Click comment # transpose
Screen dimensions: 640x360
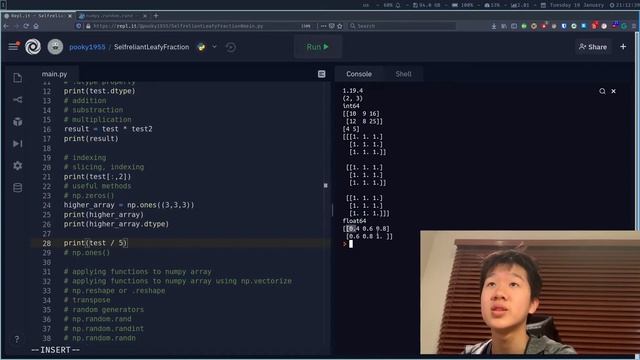click(87, 300)
